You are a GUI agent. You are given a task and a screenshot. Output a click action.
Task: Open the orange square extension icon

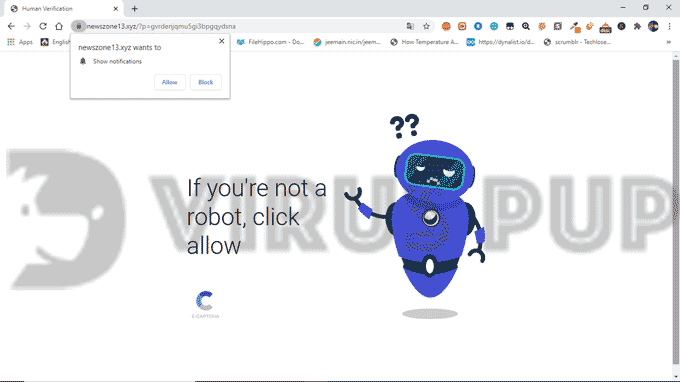click(462, 26)
